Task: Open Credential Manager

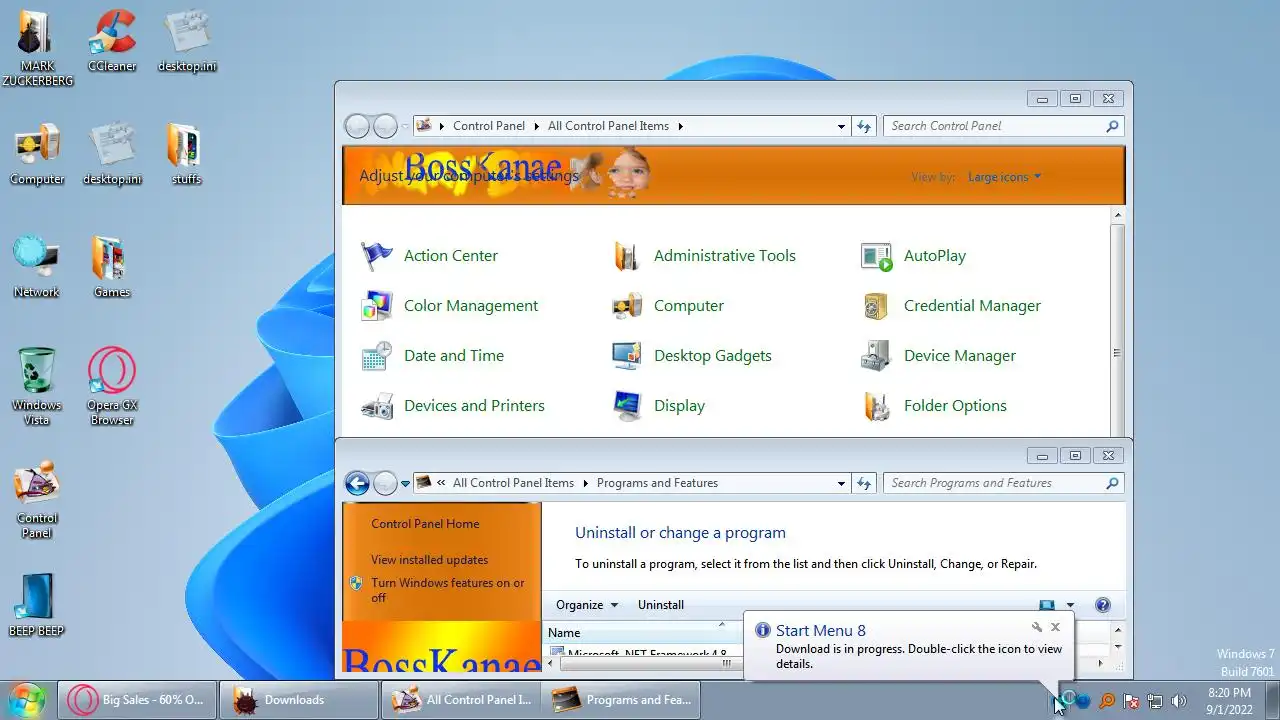Action: click(951, 306)
